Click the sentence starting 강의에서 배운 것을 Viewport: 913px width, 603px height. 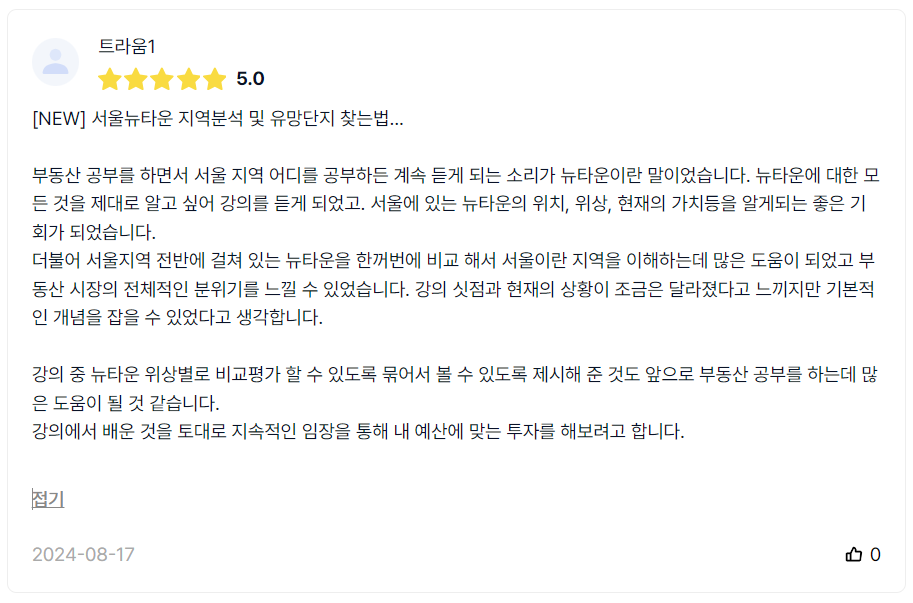pyautogui.click(x=358, y=431)
